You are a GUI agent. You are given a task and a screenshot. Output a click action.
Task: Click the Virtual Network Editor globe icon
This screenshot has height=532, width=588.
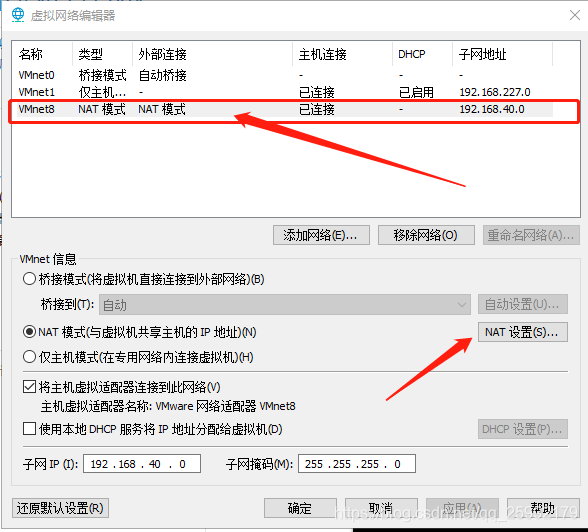[x=18, y=15]
